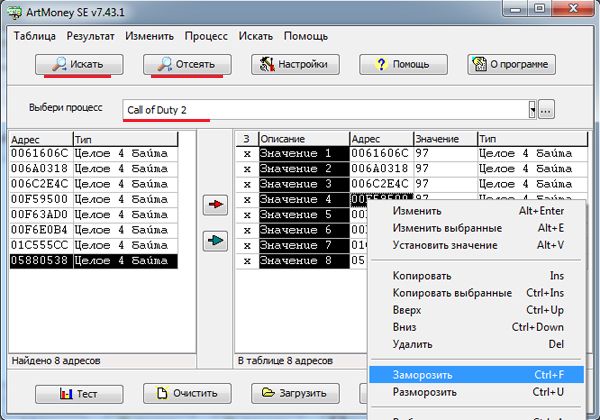Click the Помощь help button
This screenshot has width=600, height=420.
click(403, 64)
